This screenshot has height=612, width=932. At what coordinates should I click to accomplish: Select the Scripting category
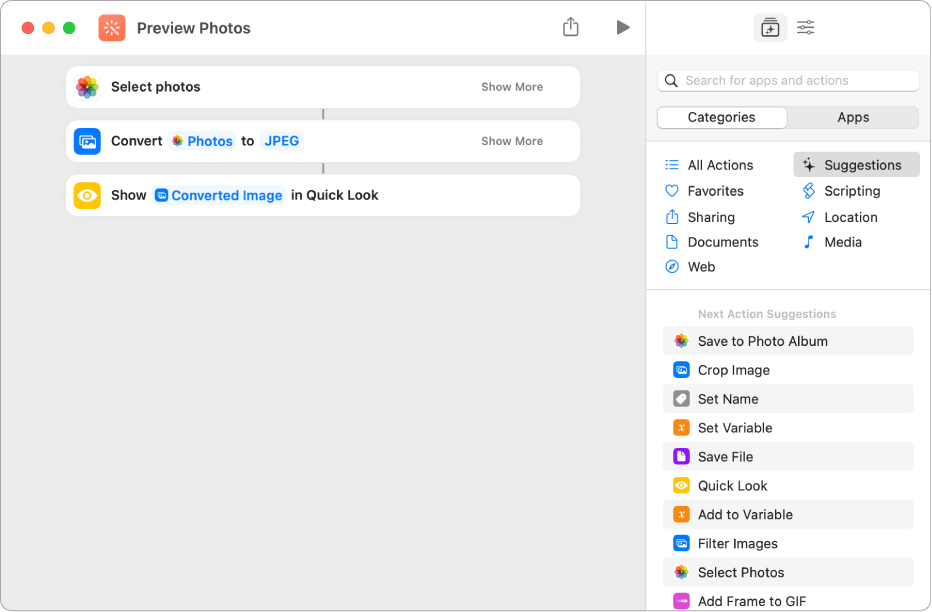[x=851, y=191]
